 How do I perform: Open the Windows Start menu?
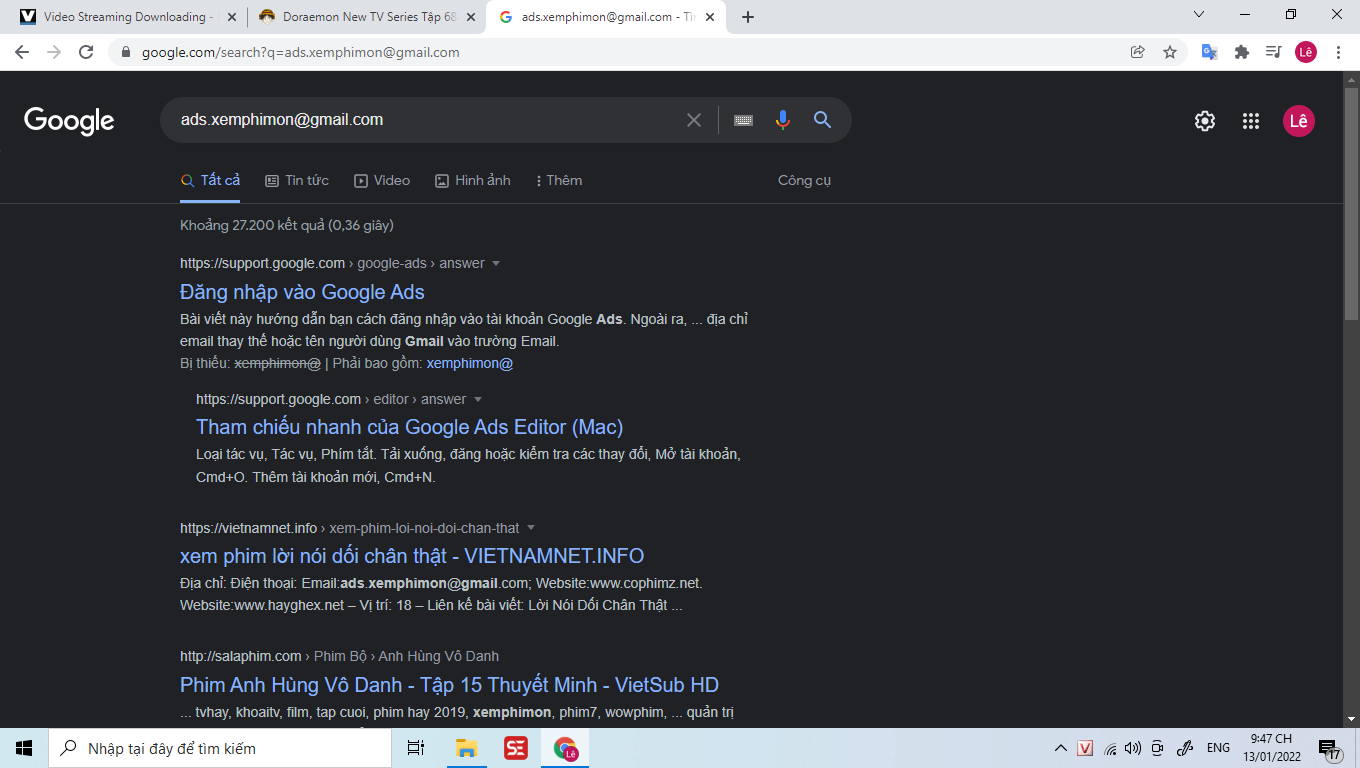[24, 748]
